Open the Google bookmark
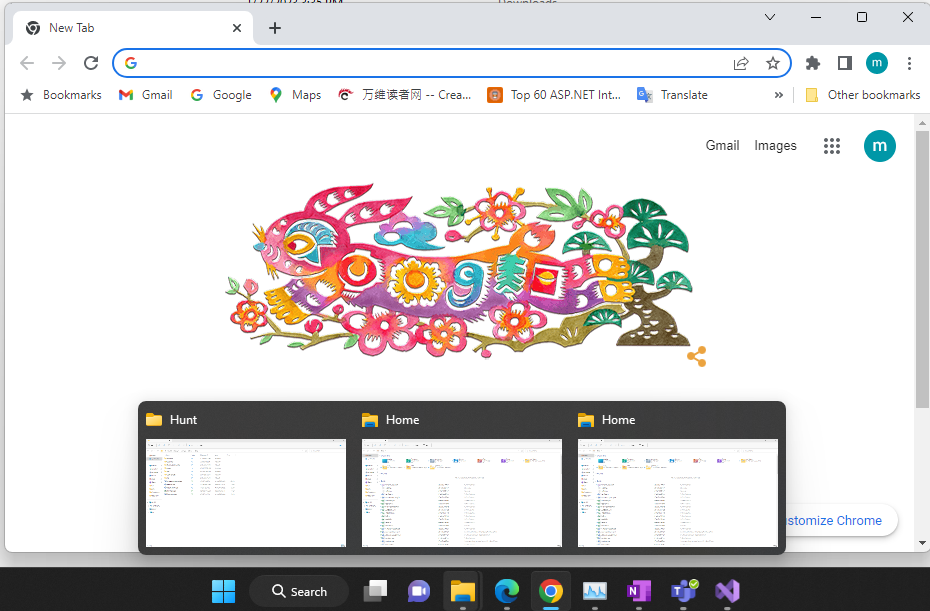The width and height of the screenshot is (930, 611). (221, 95)
